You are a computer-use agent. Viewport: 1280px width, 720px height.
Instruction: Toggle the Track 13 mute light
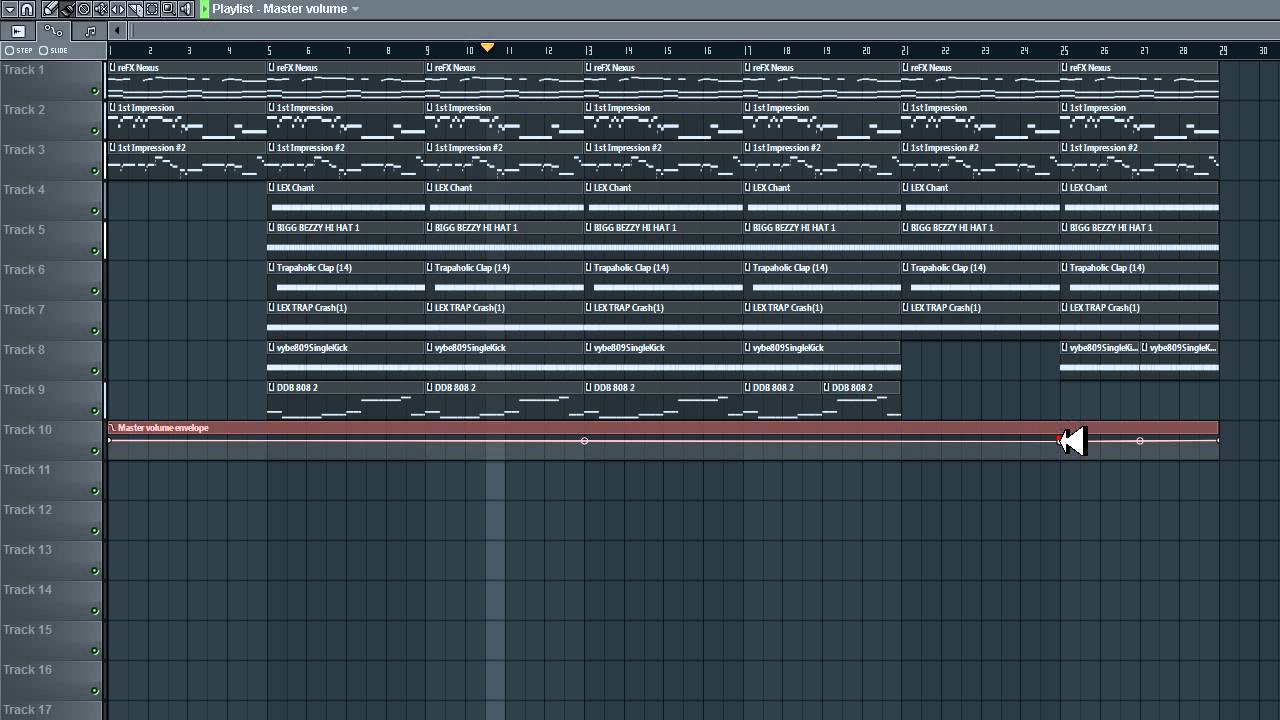[x=95, y=571]
